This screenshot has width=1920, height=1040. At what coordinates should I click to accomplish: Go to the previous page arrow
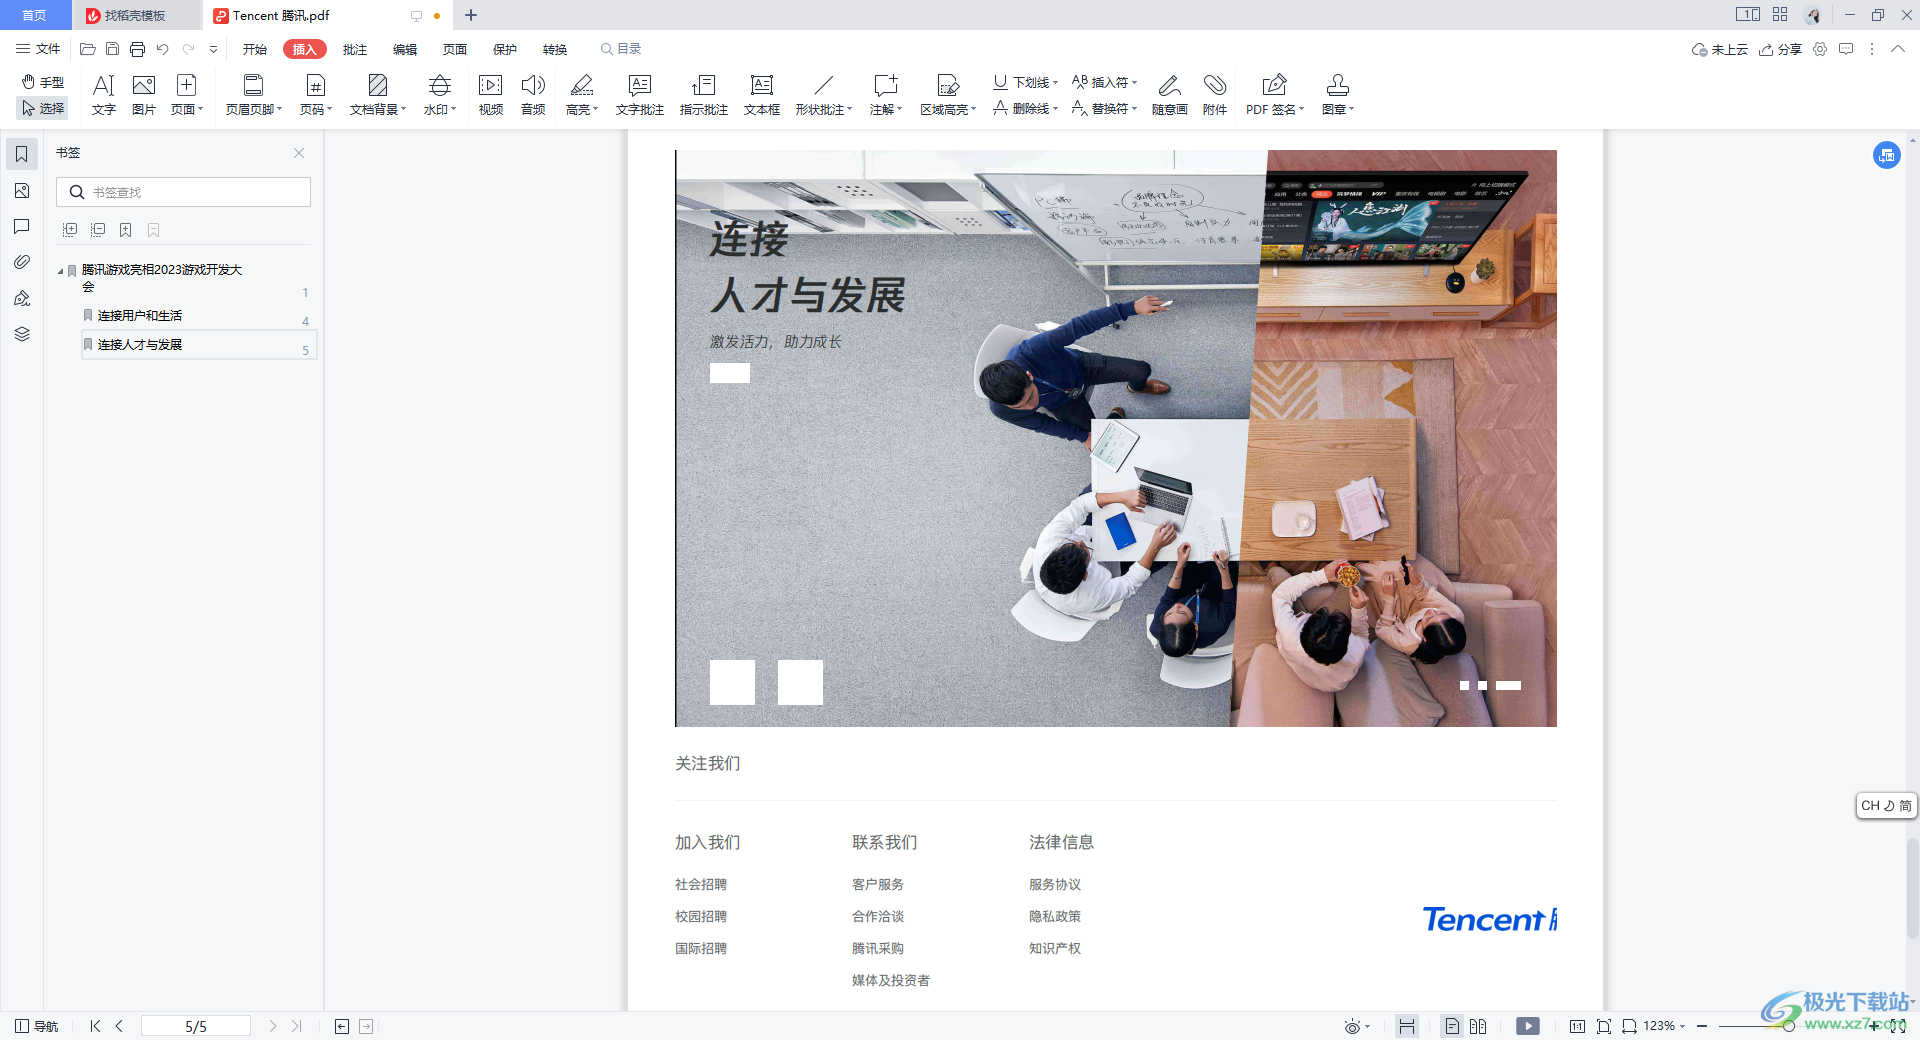(119, 1026)
